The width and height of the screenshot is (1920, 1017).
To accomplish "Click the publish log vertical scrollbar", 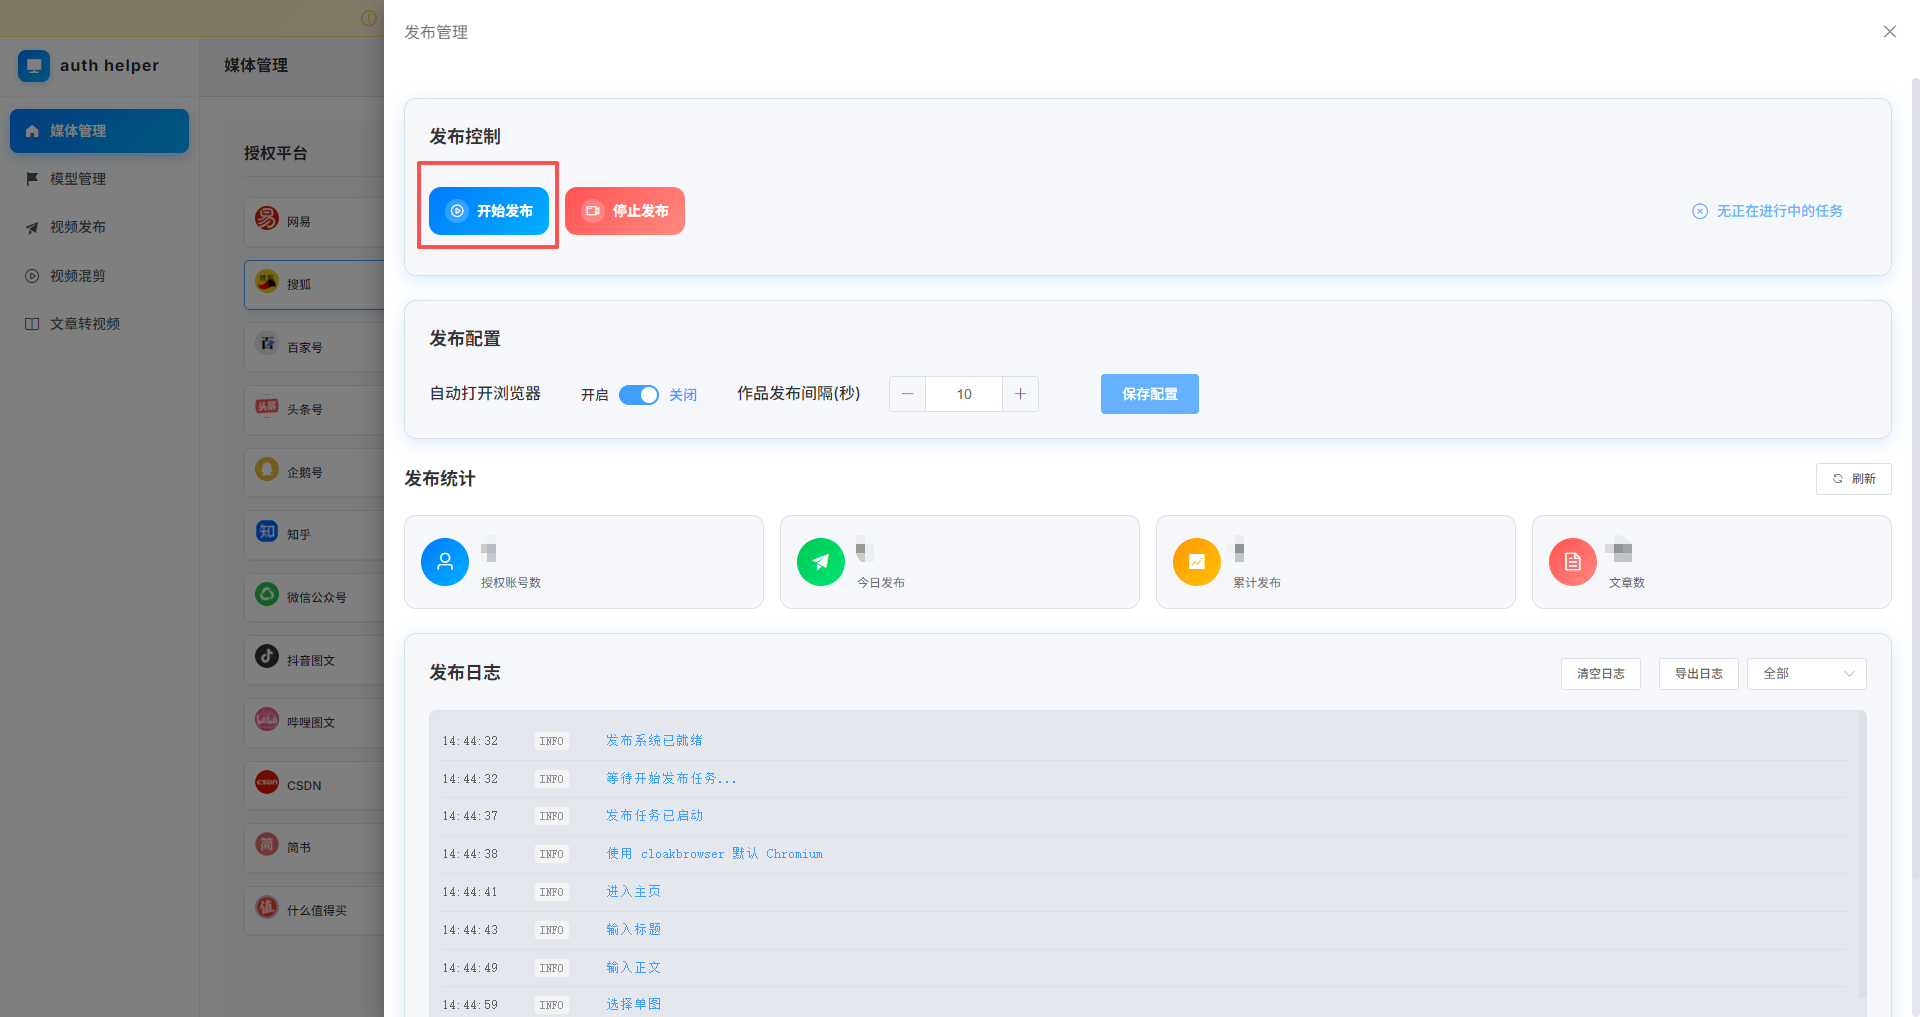I will (x=1861, y=854).
